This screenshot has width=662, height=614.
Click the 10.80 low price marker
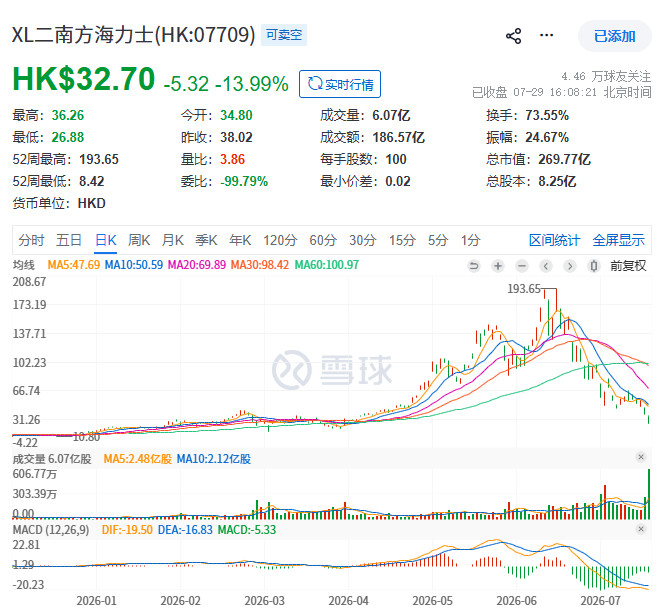pyautogui.click(x=86, y=437)
